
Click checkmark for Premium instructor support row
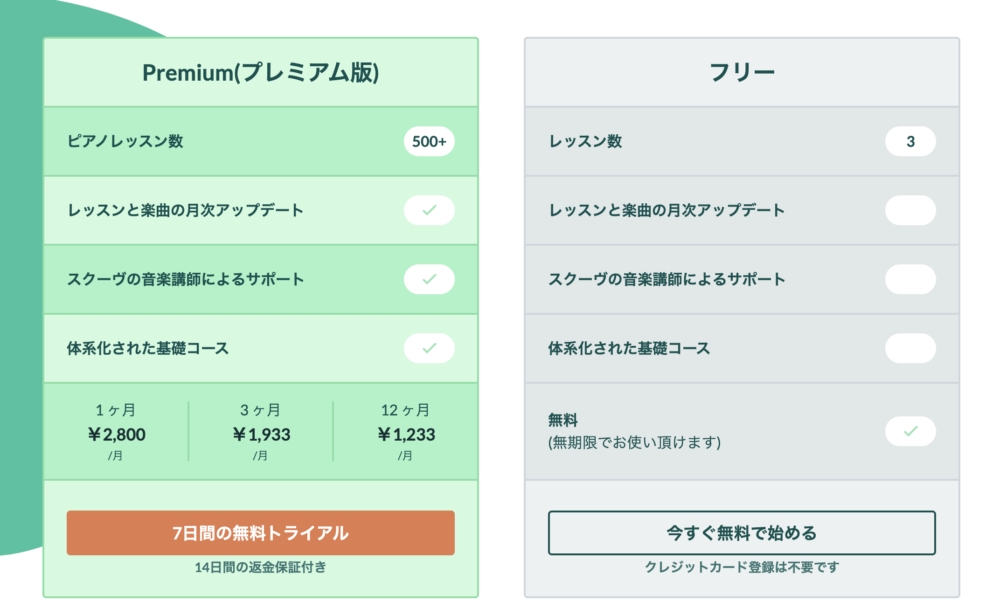tap(429, 279)
